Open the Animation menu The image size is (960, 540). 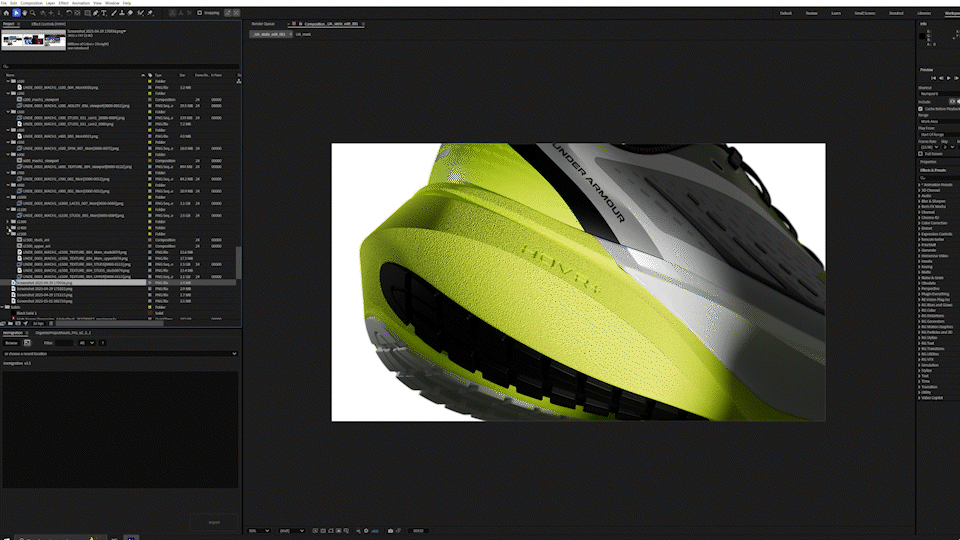click(81, 3)
